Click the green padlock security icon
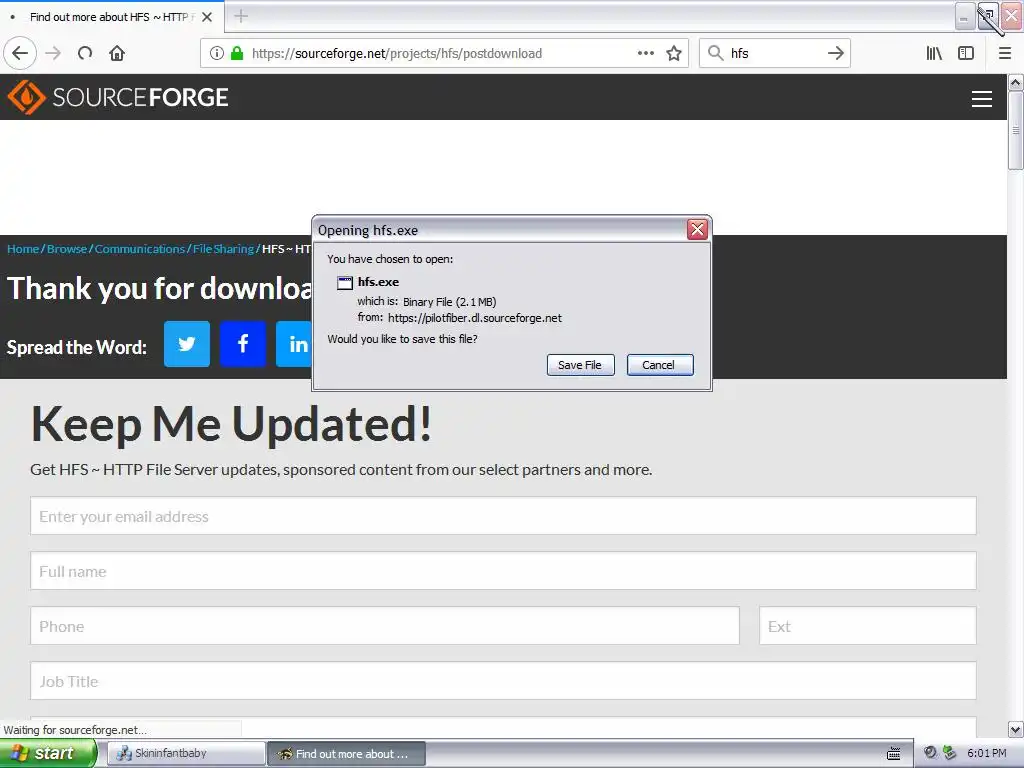 (x=237, y=53)
